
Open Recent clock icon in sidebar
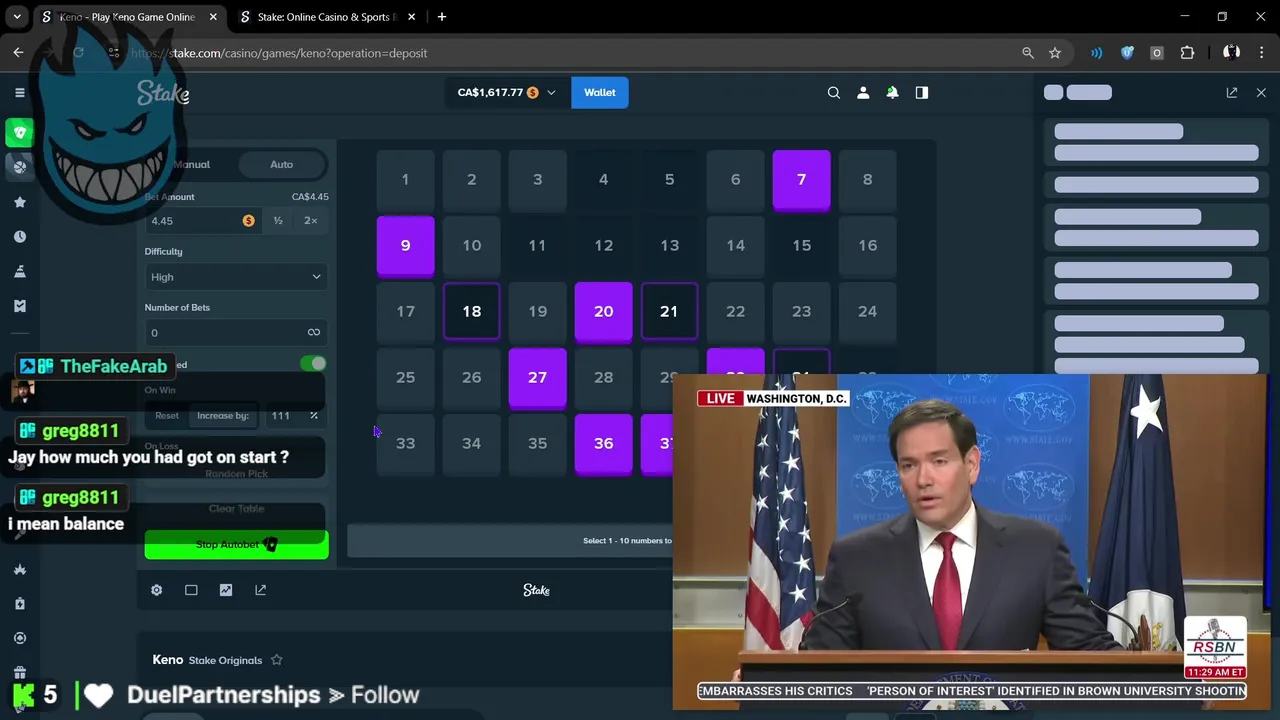click(19, 237)
